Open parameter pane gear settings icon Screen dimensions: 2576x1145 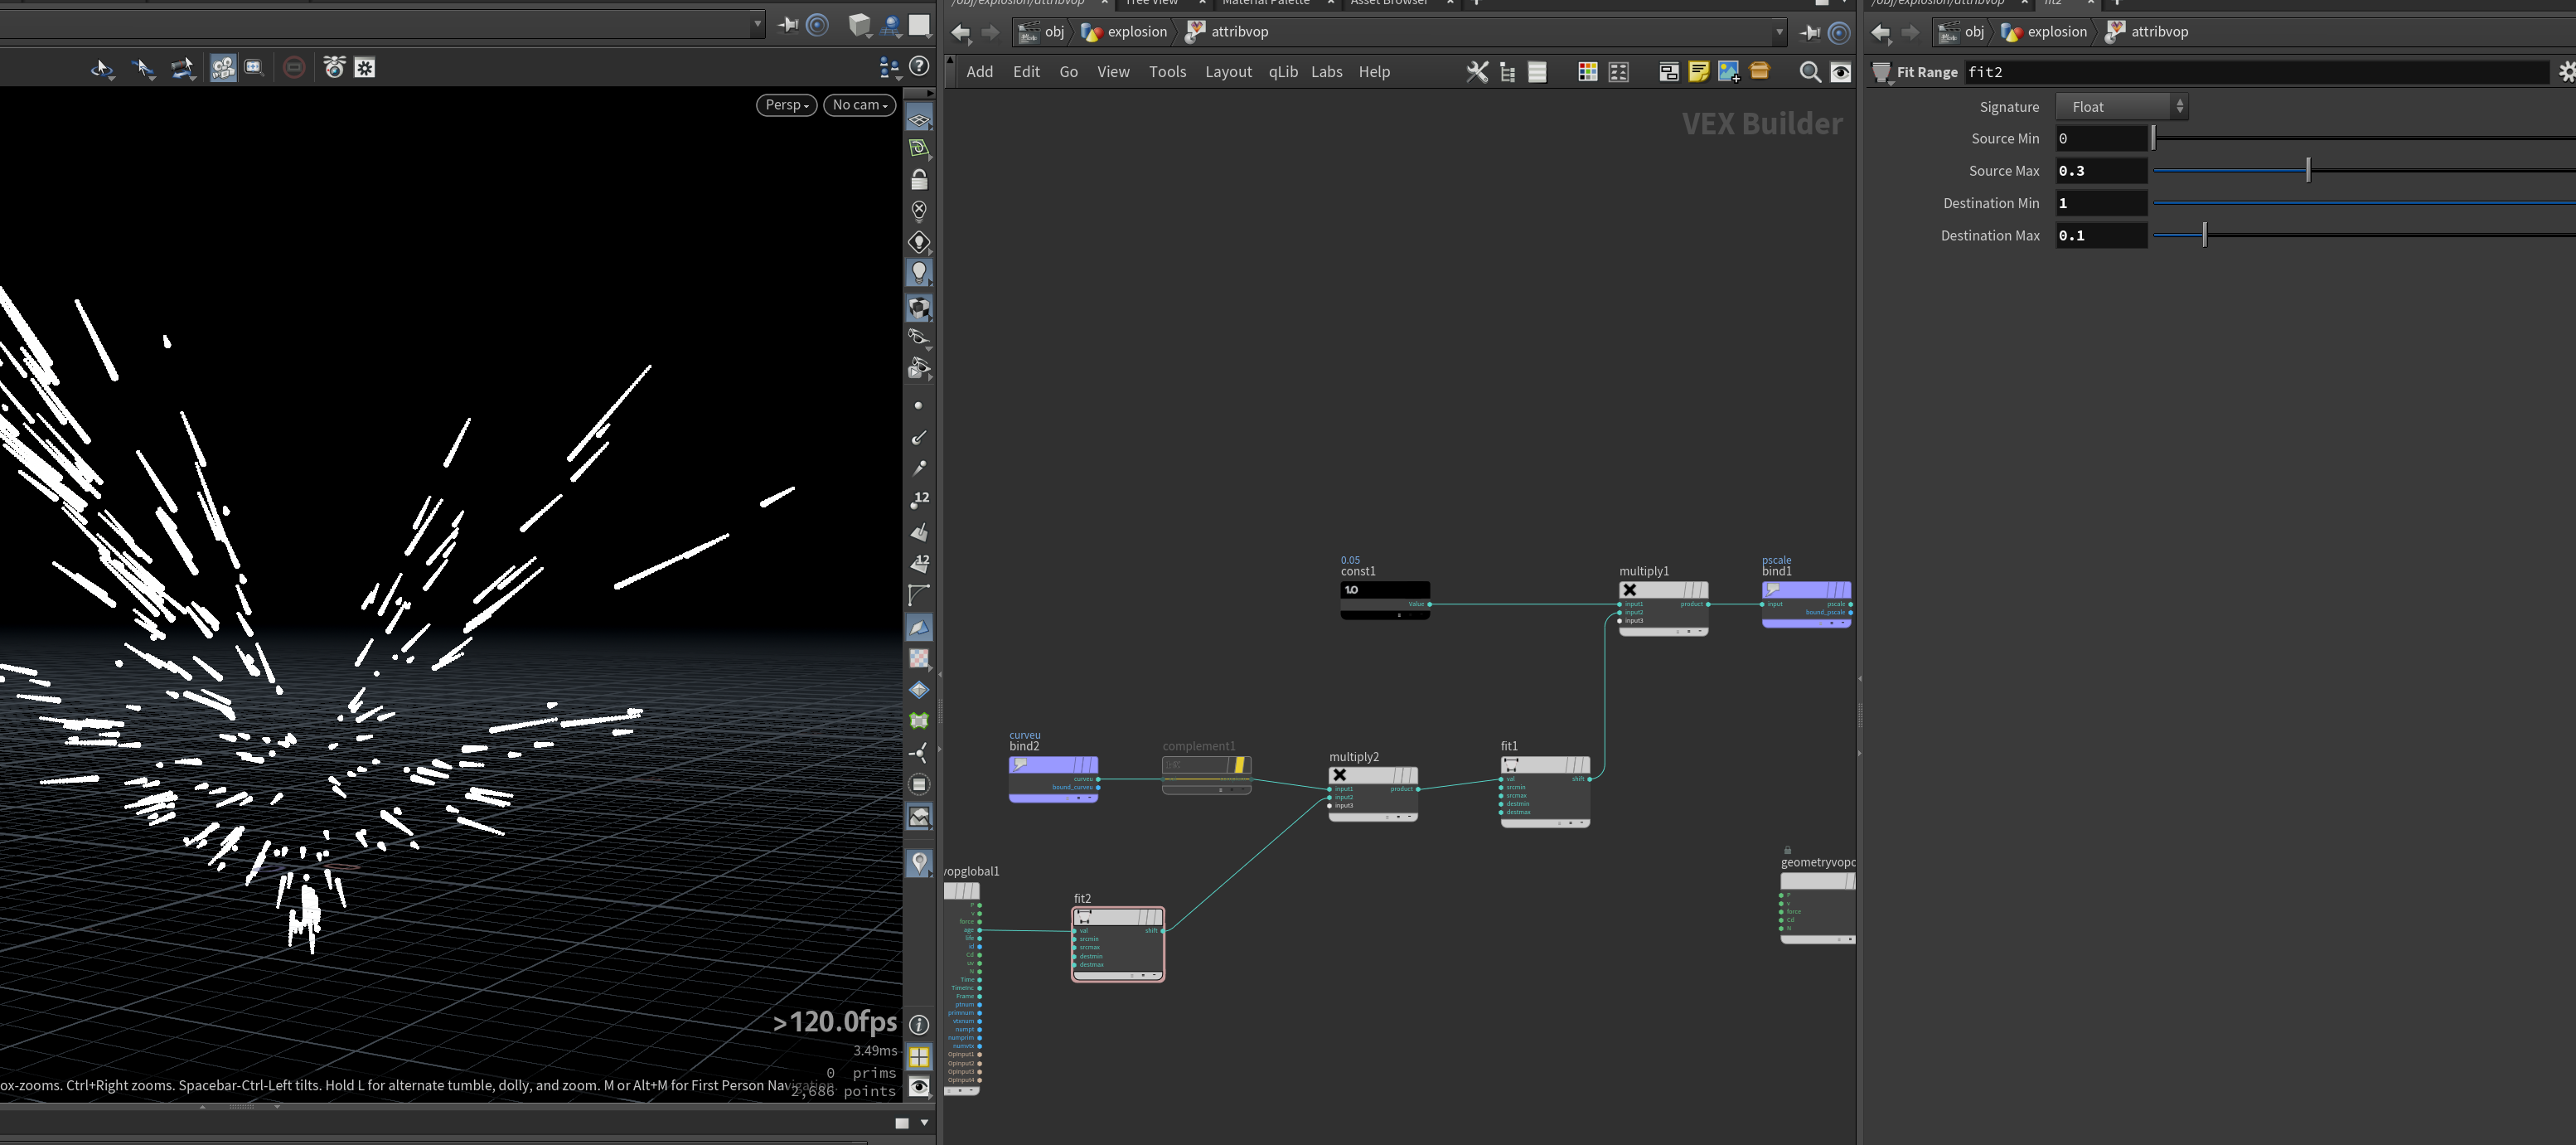2566,72
